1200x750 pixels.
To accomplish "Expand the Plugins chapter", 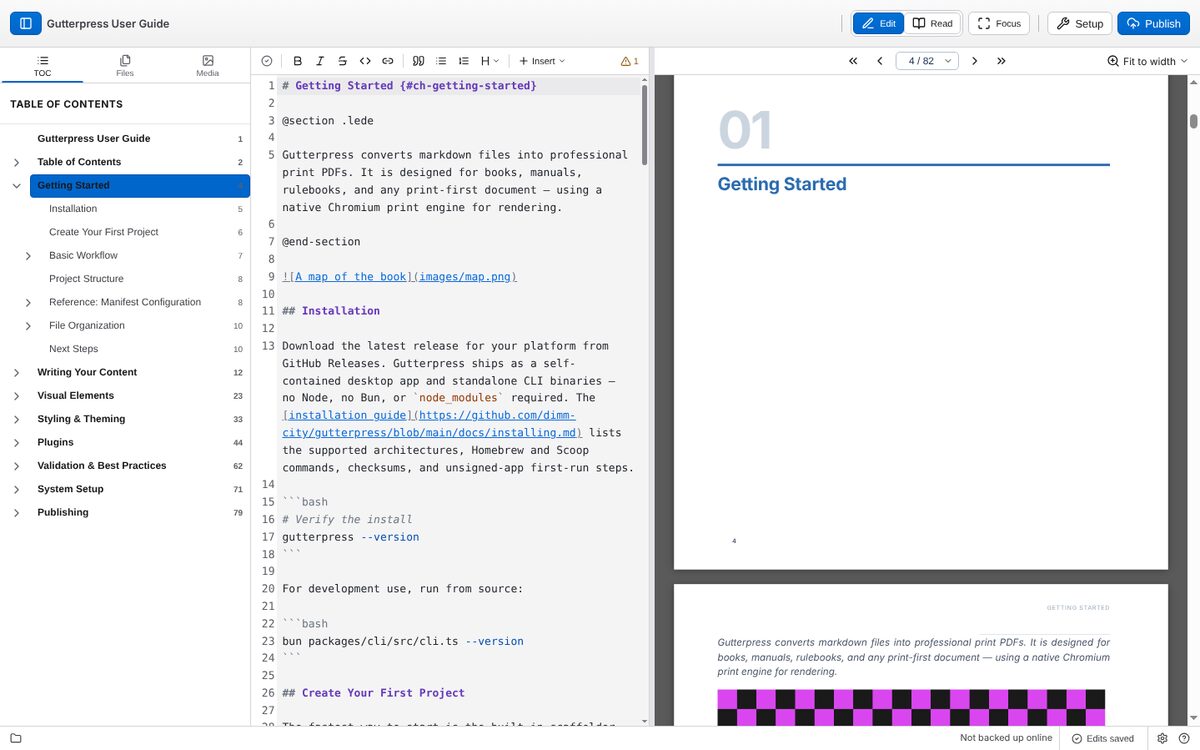I will coord(16,442).
